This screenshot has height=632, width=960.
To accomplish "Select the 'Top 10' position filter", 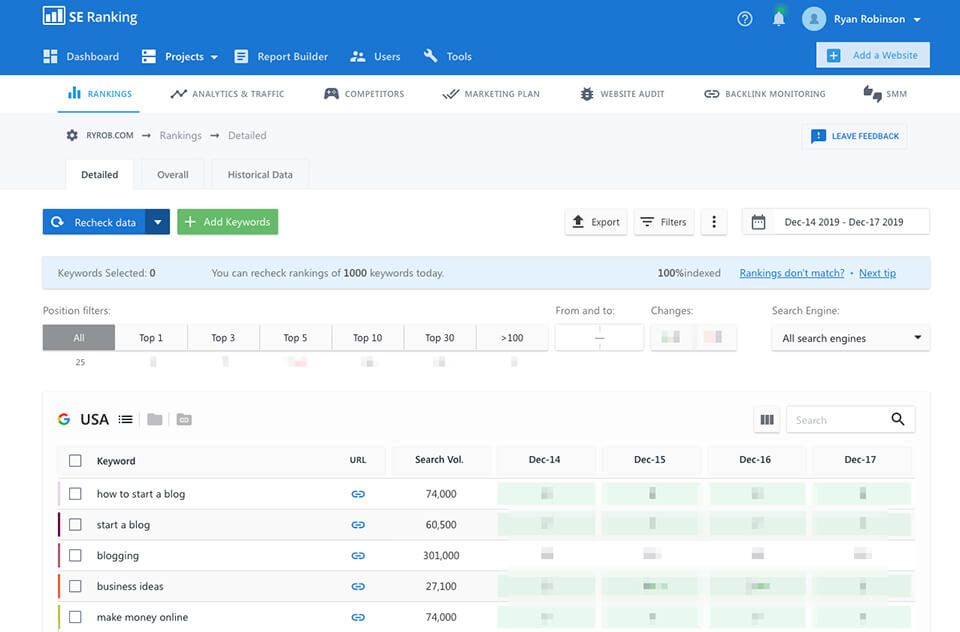I will (367, 337).
